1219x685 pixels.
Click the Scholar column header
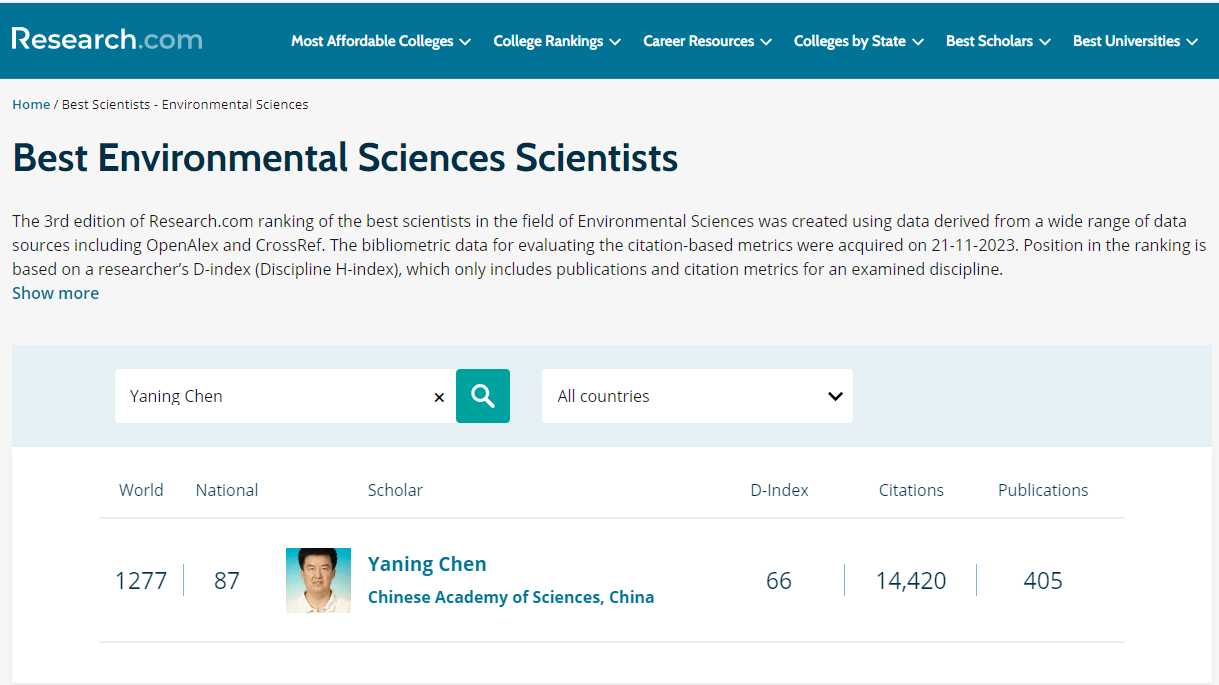(395, 490)
